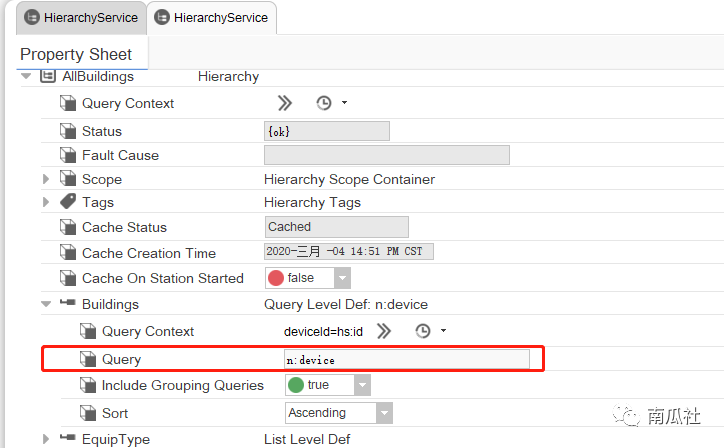Toggle the red false indicator for Cache On Station Started

[x=276, y=278]
